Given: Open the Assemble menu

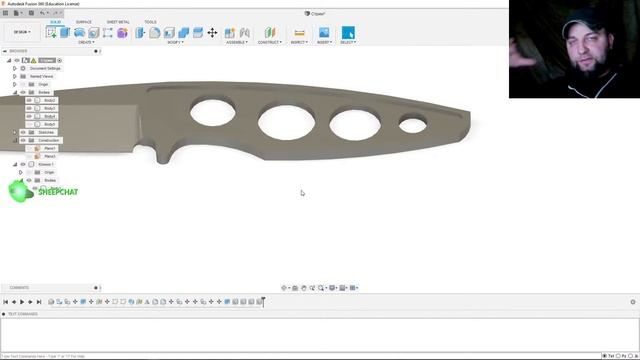Looking at the screenshot, I should coord(237,42).
